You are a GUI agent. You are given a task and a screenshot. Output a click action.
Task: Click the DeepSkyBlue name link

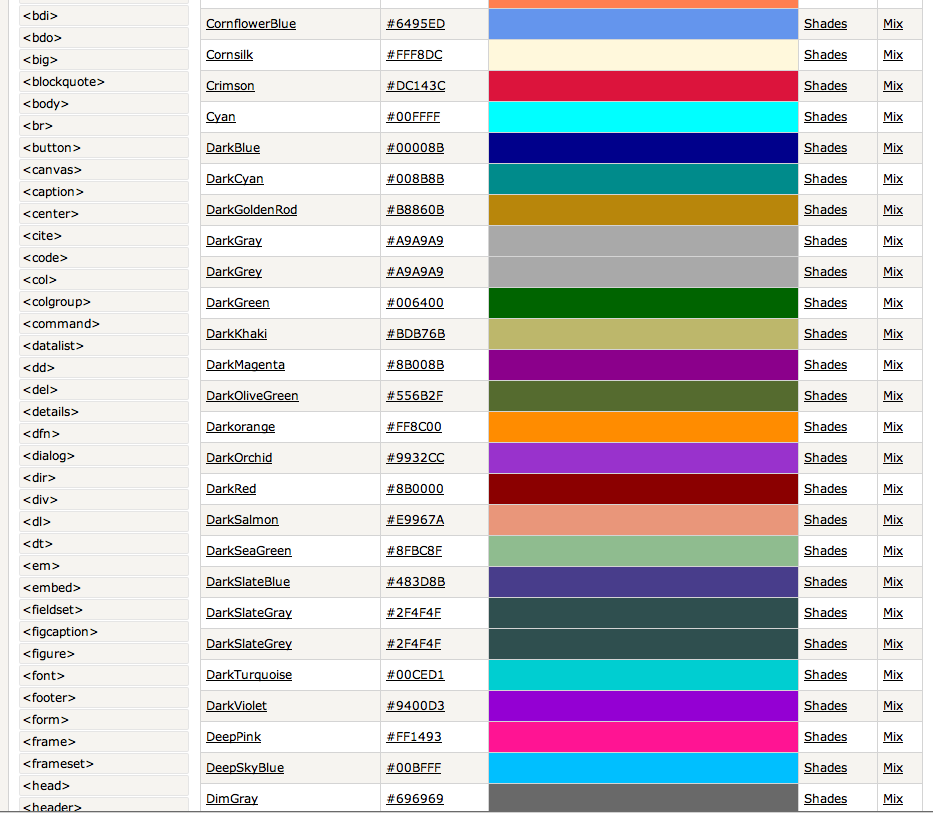click(x=245, y=768)
